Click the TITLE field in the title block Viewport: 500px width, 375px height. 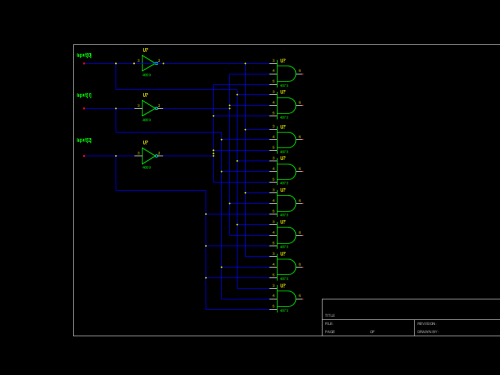tap(330, 315)
